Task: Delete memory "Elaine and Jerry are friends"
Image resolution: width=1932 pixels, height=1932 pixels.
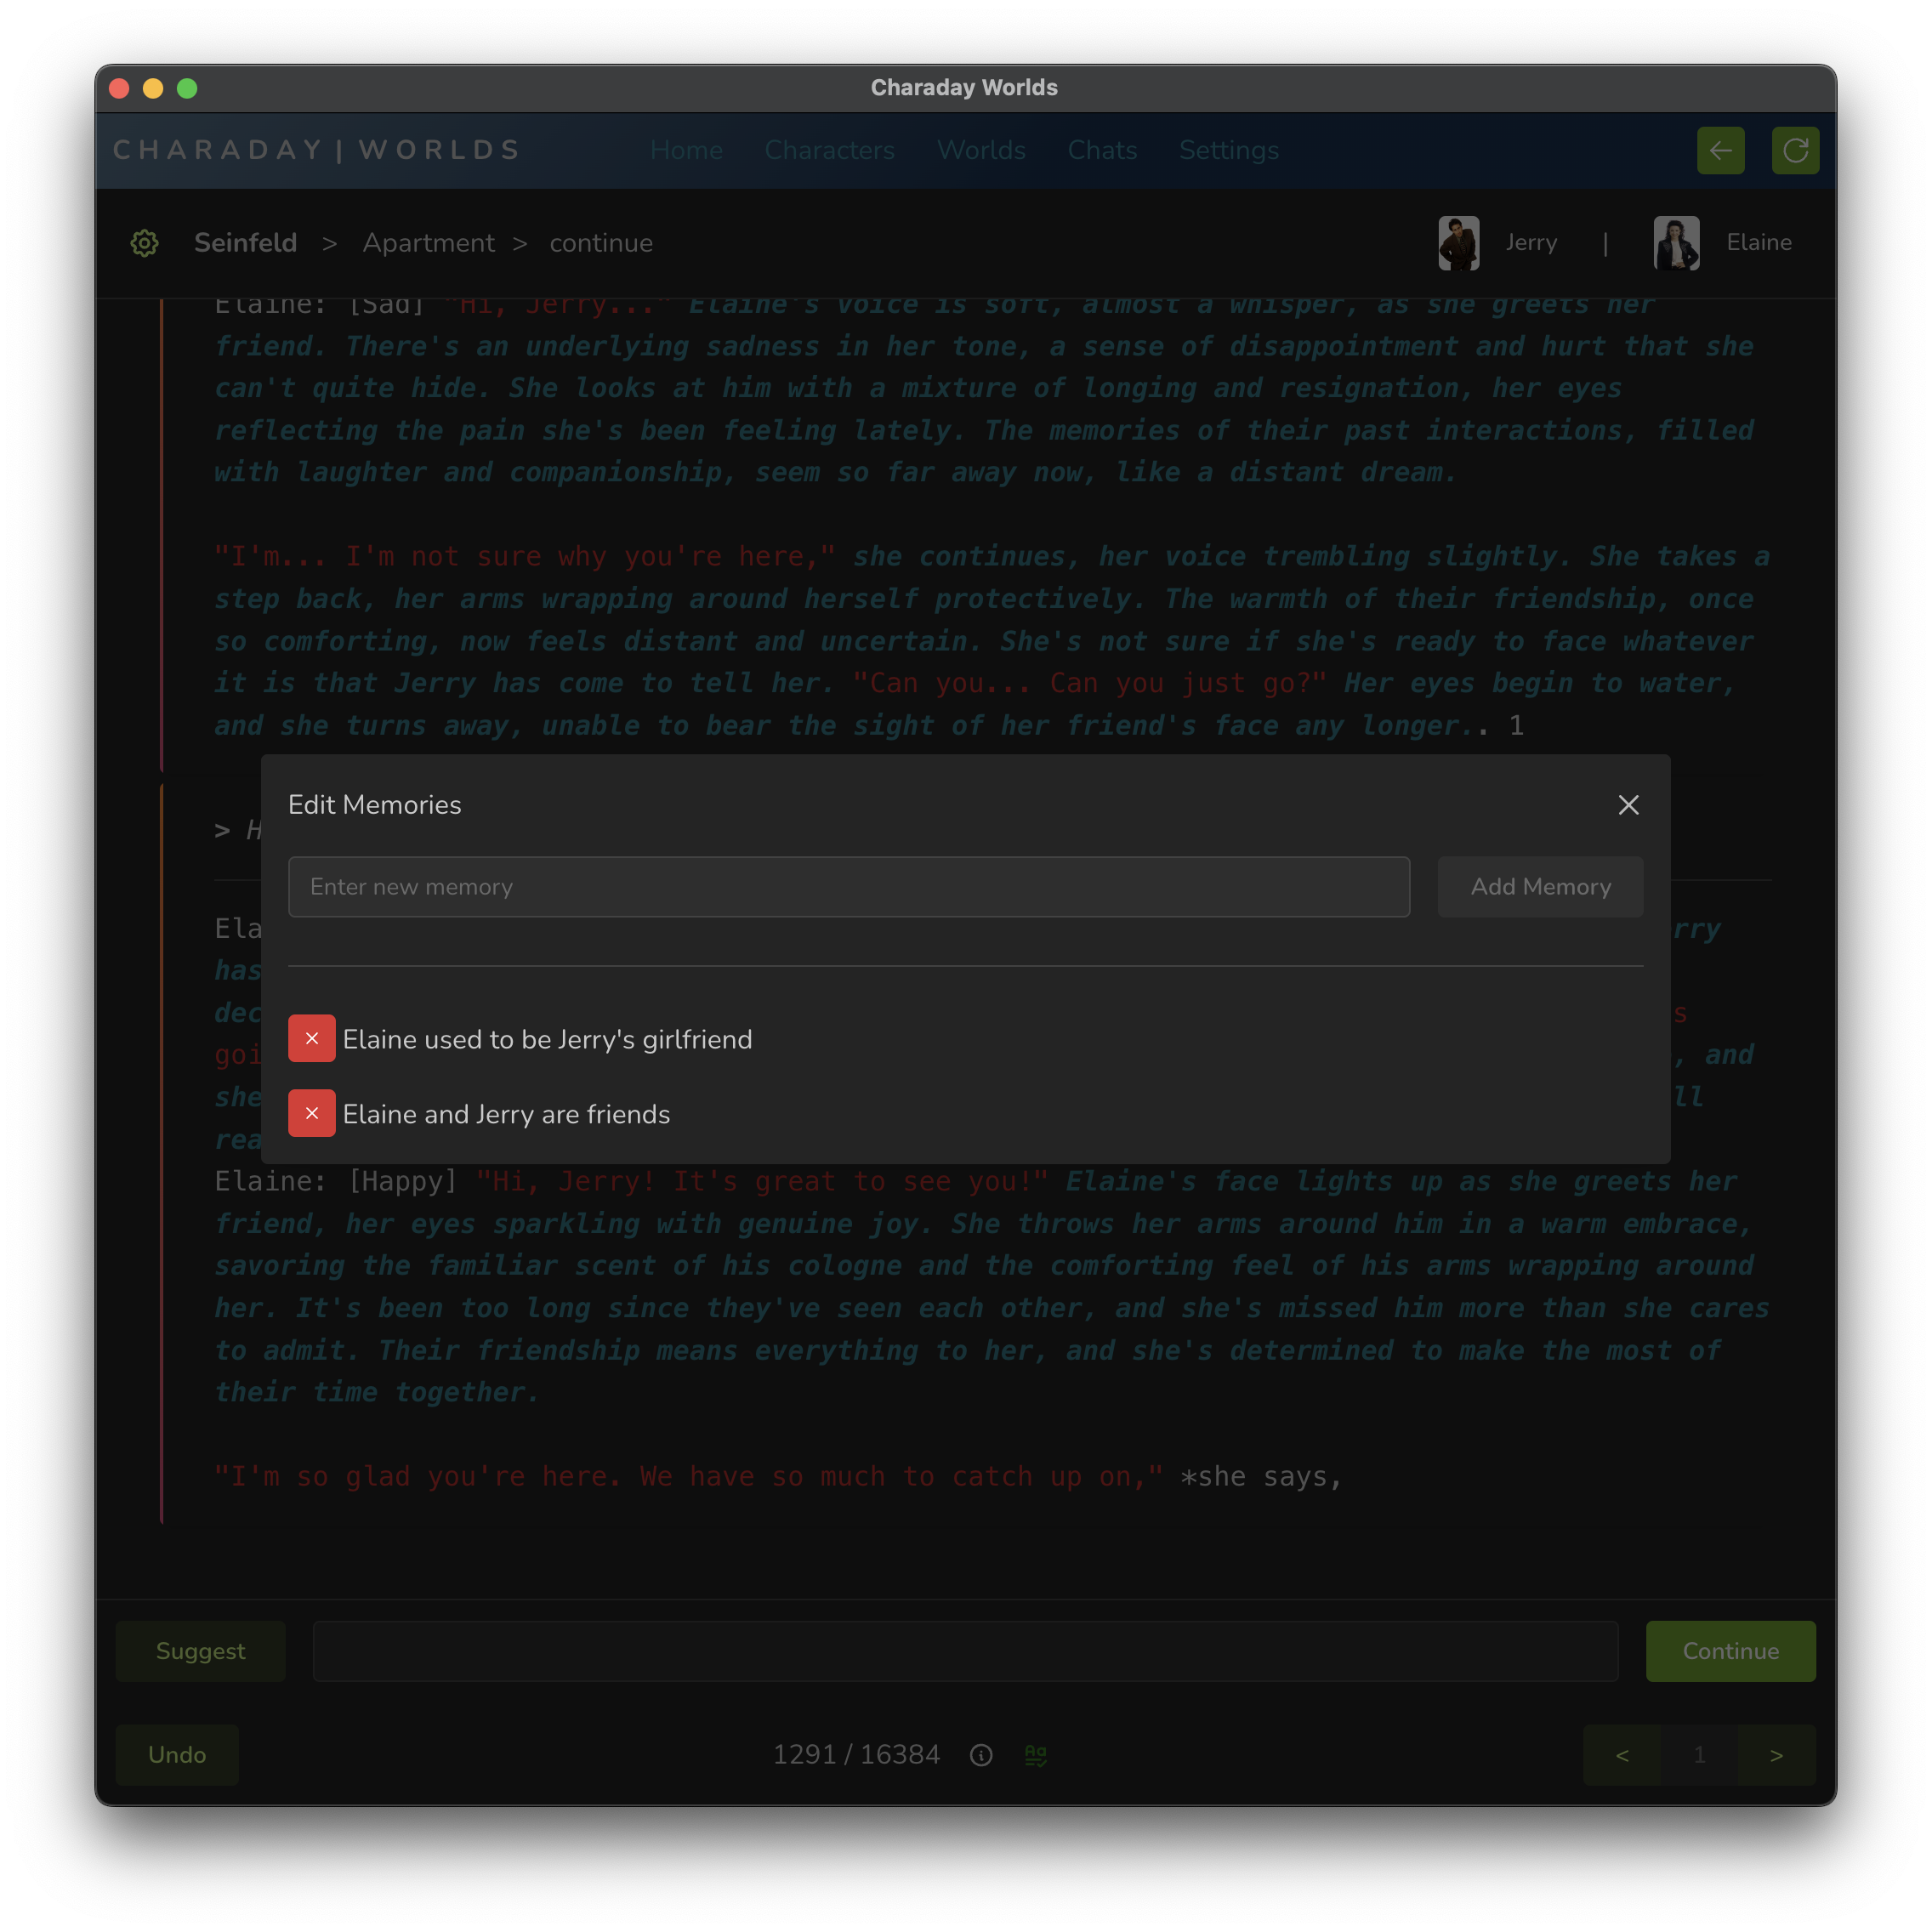Action: tap(312, 1114)
